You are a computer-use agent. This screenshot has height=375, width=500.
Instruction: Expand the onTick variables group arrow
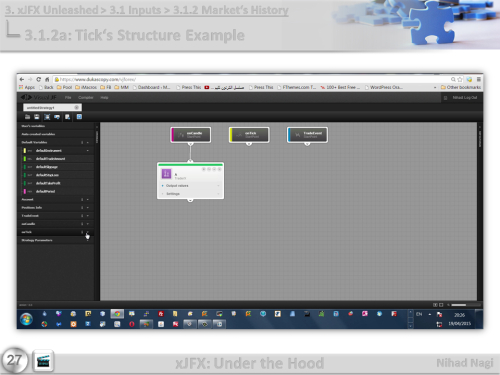(x=88, y=232)
